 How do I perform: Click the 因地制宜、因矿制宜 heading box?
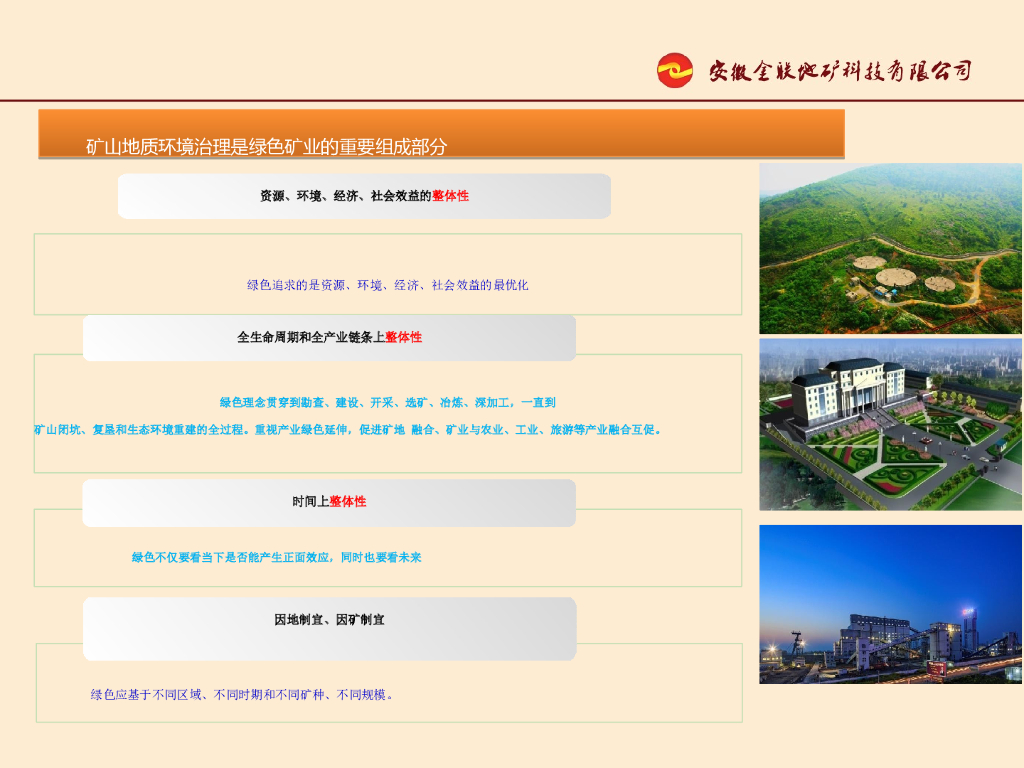(330, 629)
